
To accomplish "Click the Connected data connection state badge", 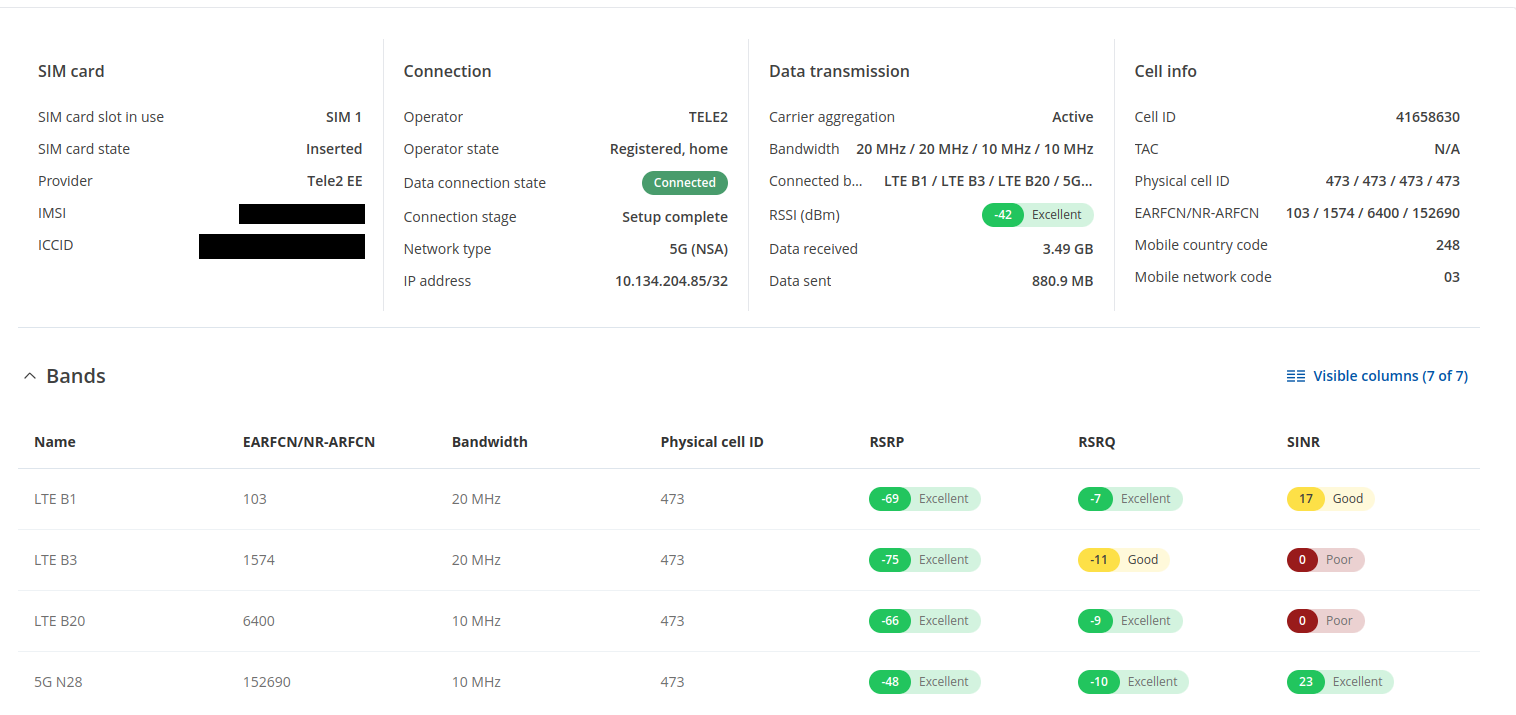I will coord(684,183).
